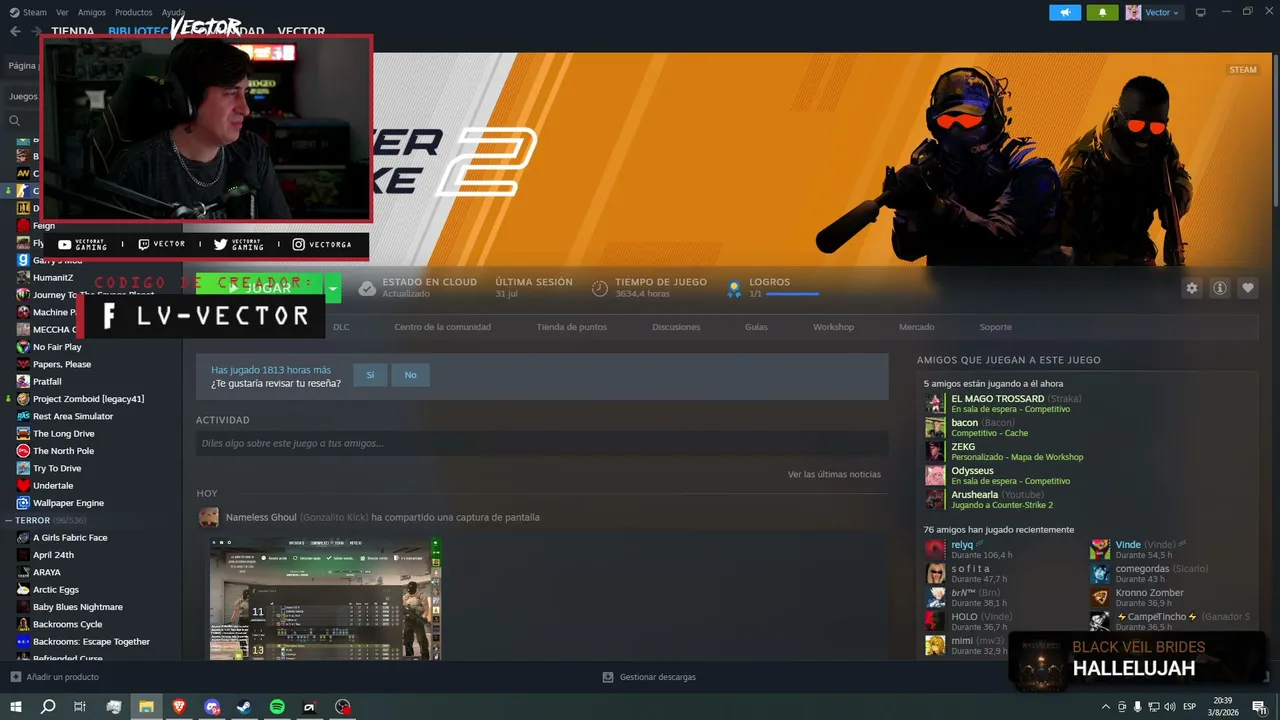The width and height of the screenshot is (1280, 720).
Task: Open the Amigos menu
Action: (x=92, y=12)
